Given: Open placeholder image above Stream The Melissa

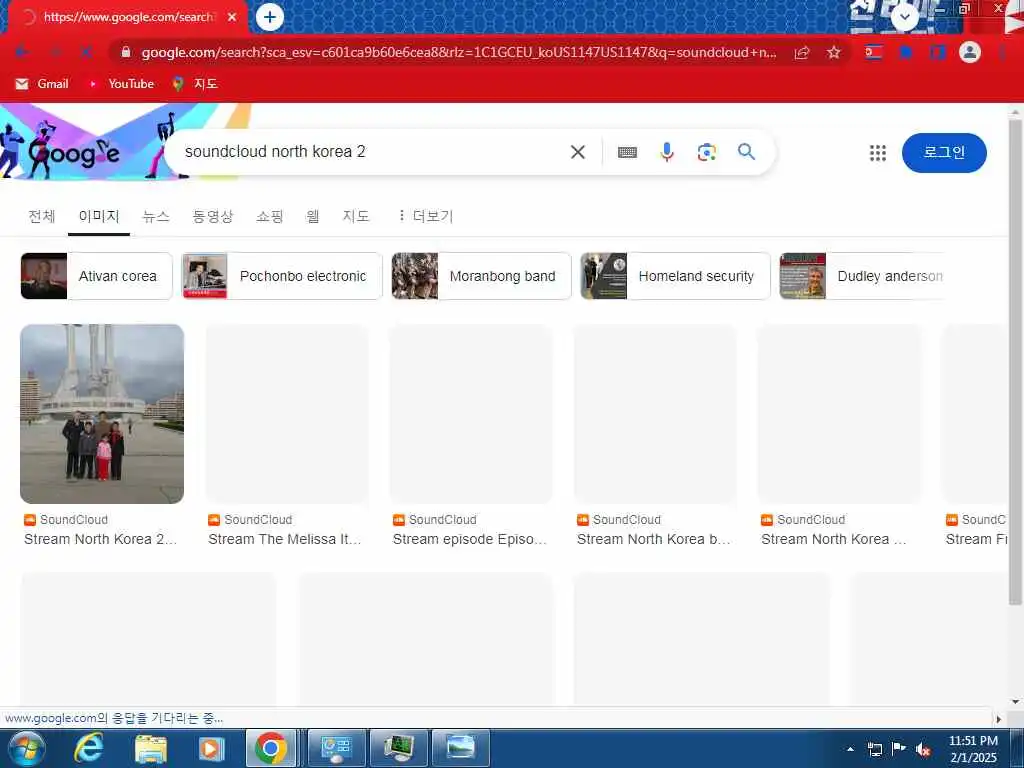Looking at the screenshot, I should click(x=287, y=413).
